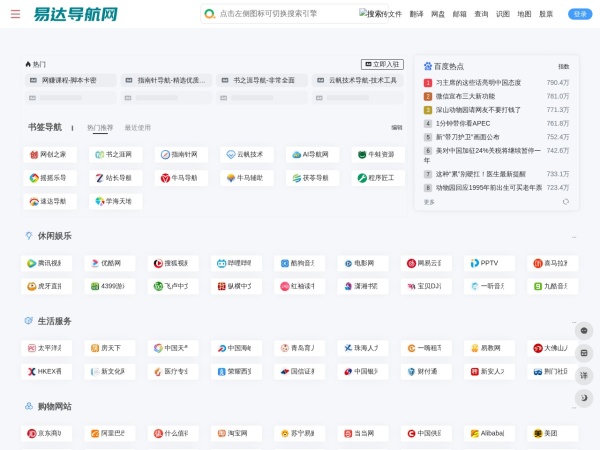This screenshot has width=600, height=450.
Task: Open the 购物网站 section more options
Action: tap(573, 407)
